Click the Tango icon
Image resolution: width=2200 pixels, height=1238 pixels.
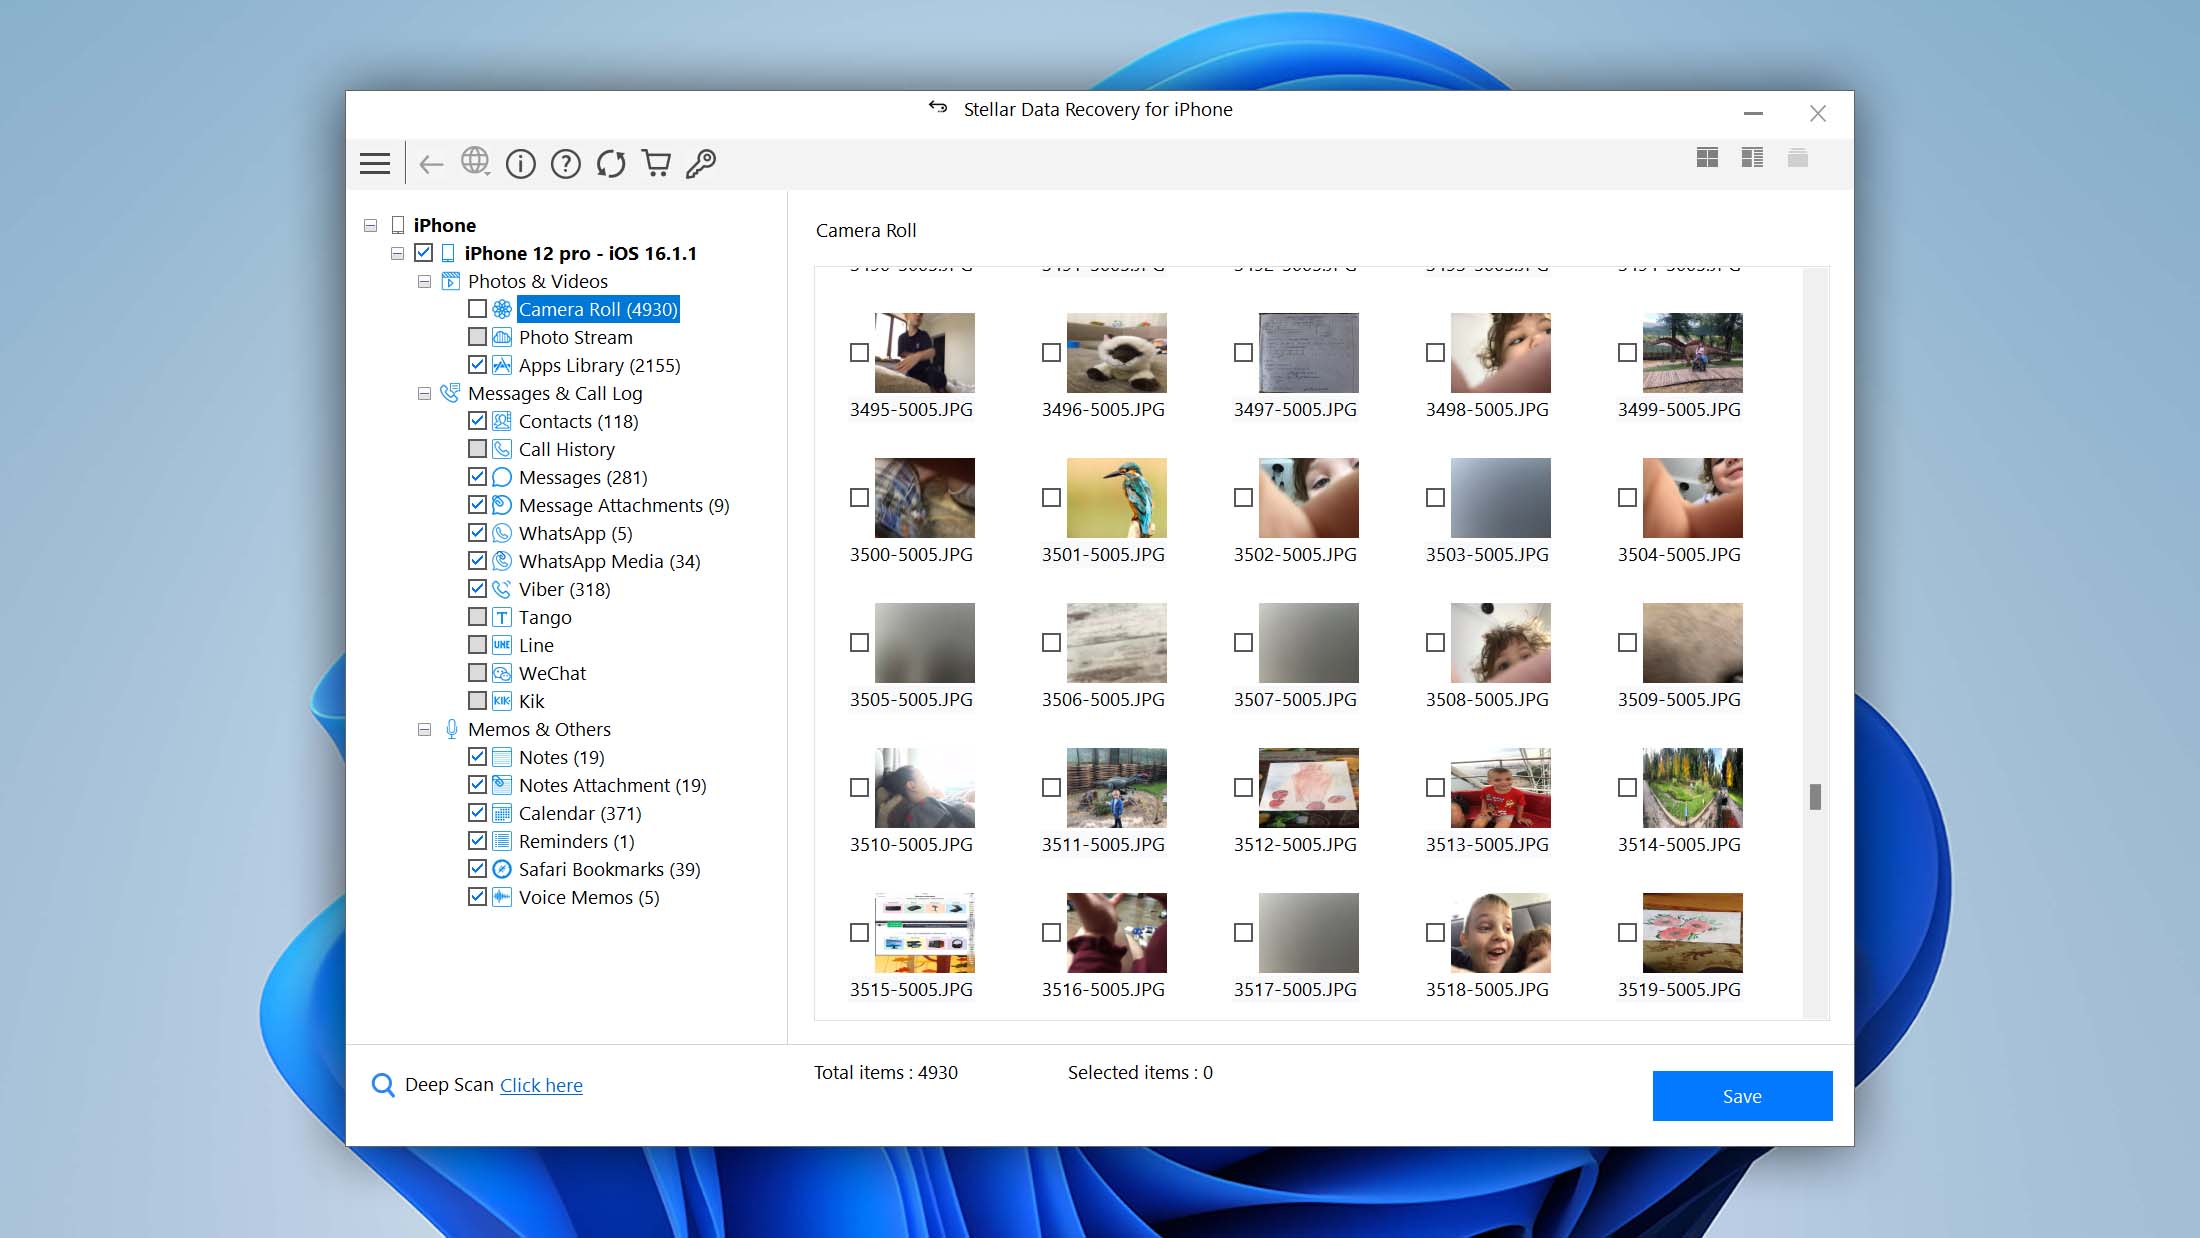(502, 617)
